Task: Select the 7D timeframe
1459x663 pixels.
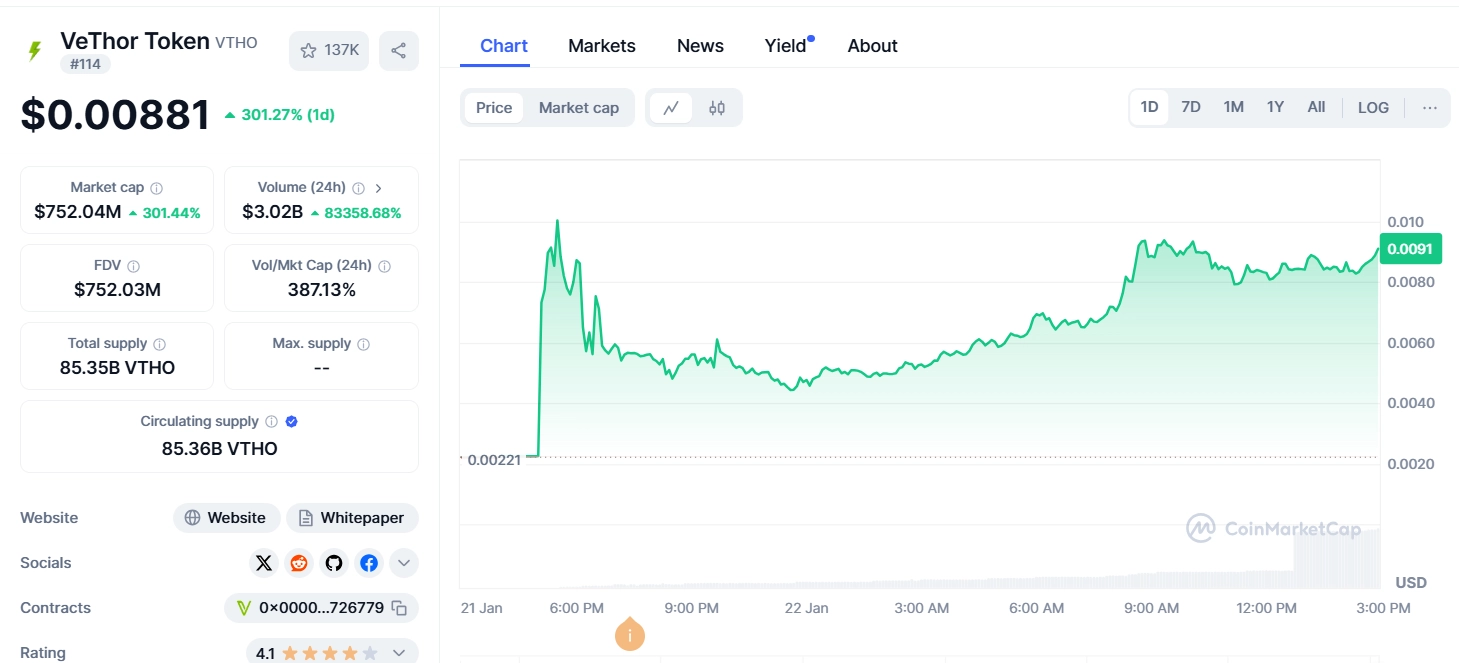Action: (1190, 106)
